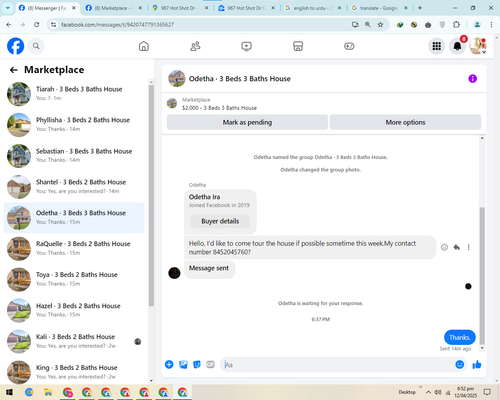The image size is (500, 400).
Task: Send a thumbs-up like
Action: (x=477, y=364)
